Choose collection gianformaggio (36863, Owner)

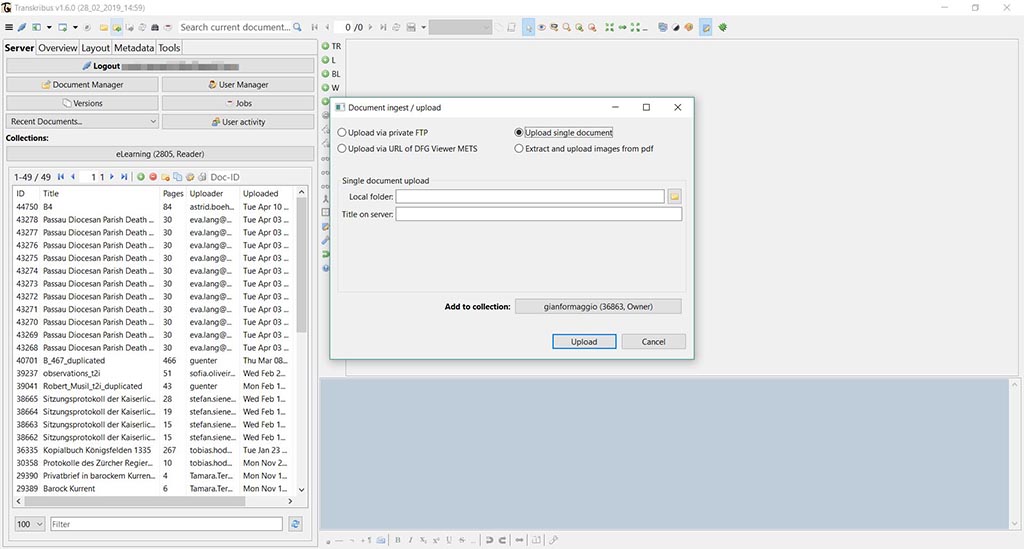pos(598,306)
